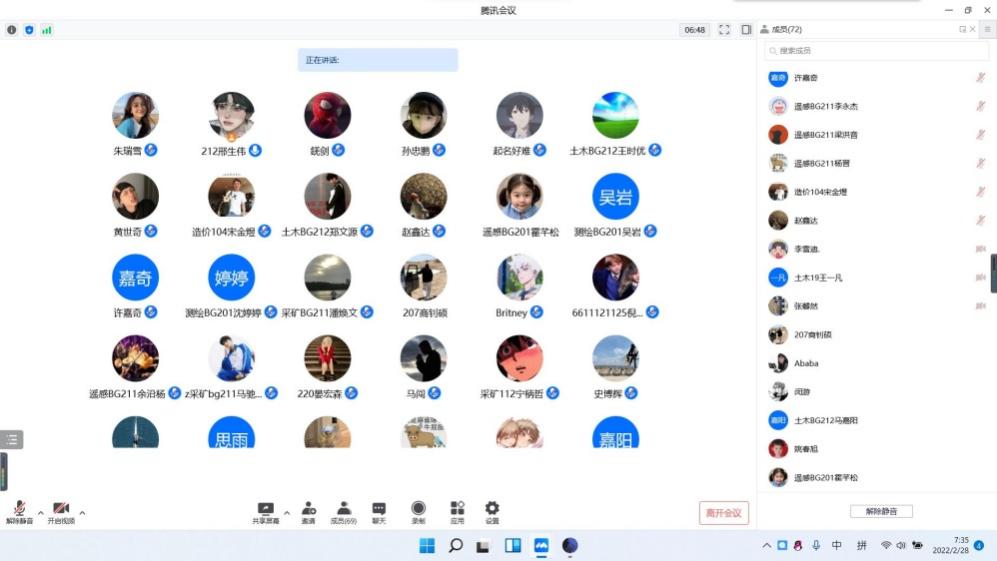Click the red Leave Meeting (离开会议) button
This screenshot has width=997, height=561.
coord(724,513)
